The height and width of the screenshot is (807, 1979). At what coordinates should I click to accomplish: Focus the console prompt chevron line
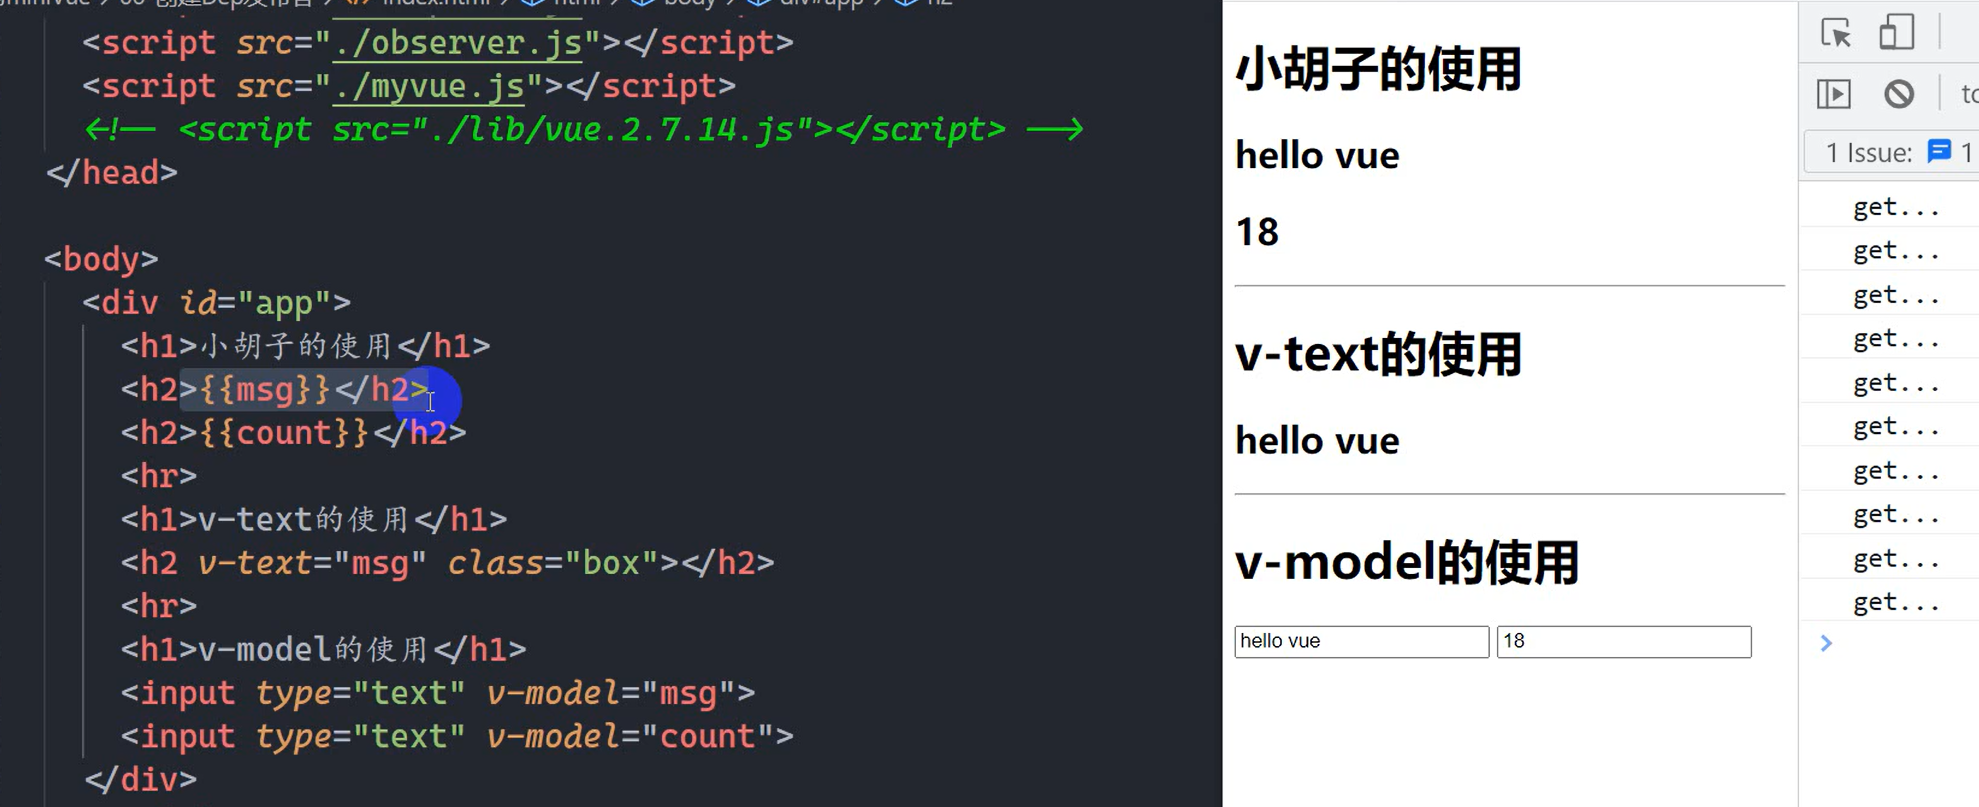[1826, 643]
